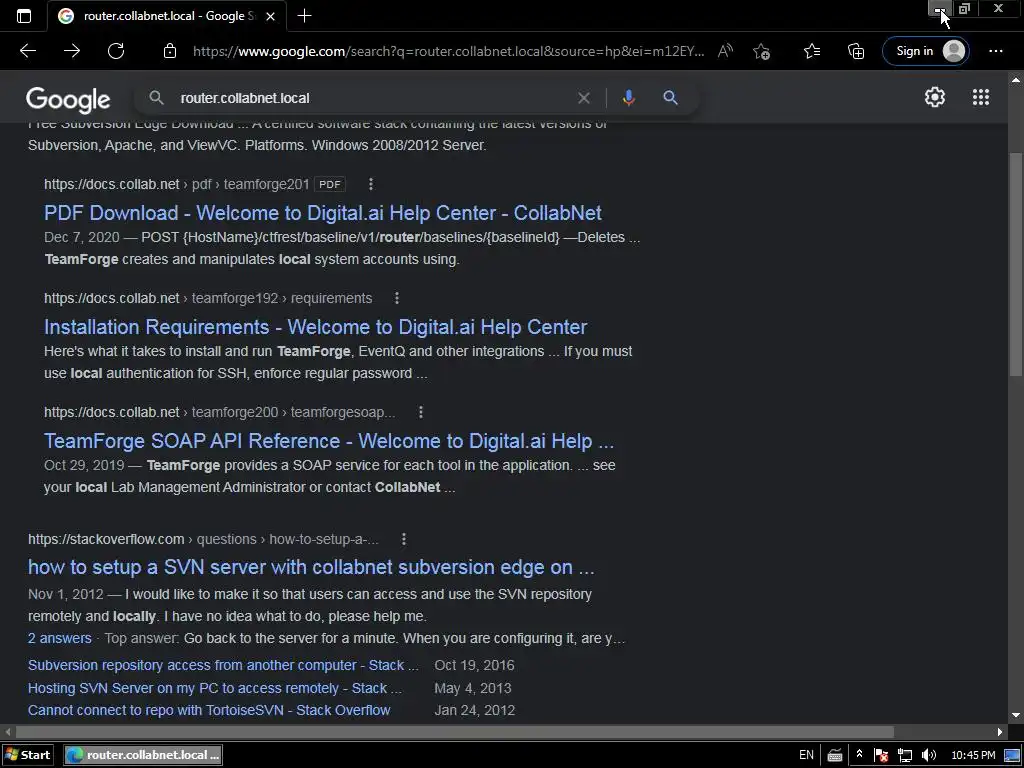
Task: Open the Windows Start menu
Action: click(27, 755)
